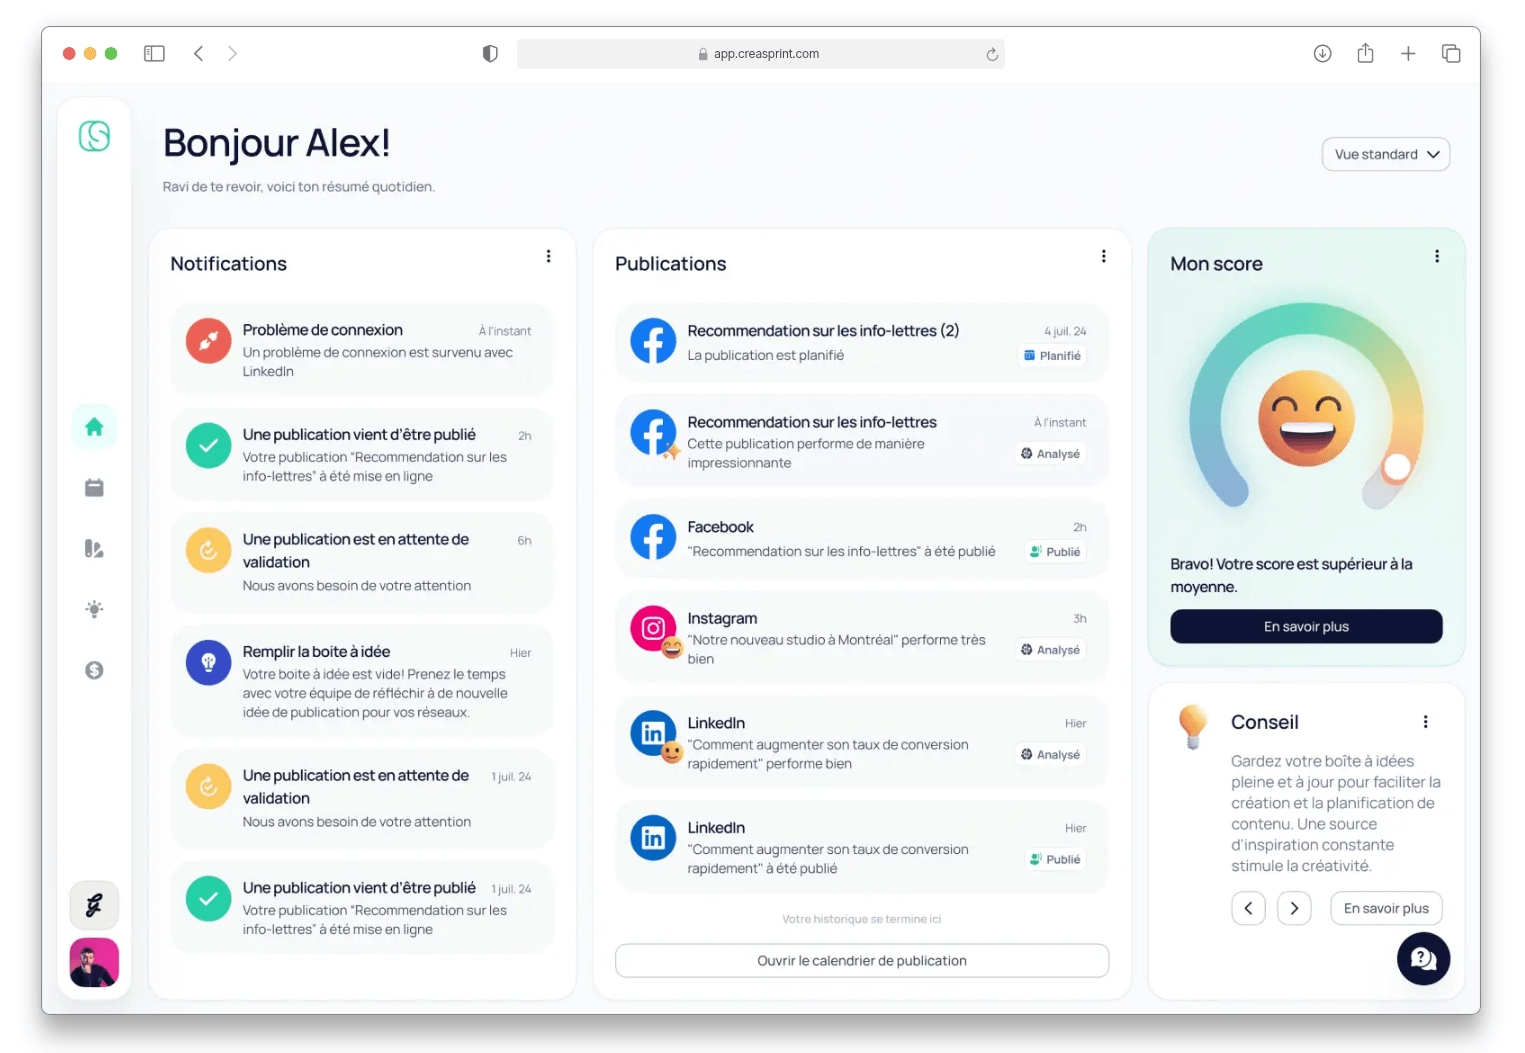Click the idea lightbulb sidebar icon
The width and height of the screenshot is (1525, 1053).
[94, 609]
